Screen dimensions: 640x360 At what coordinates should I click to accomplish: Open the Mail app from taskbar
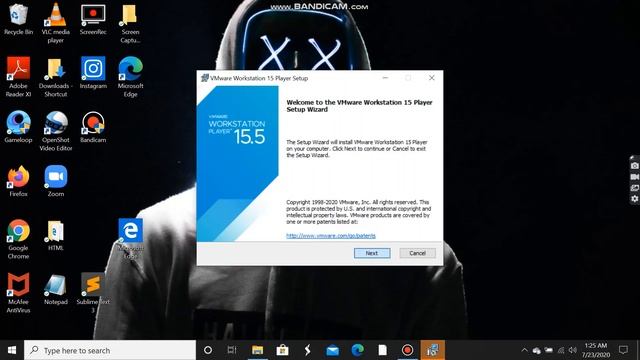333,350
